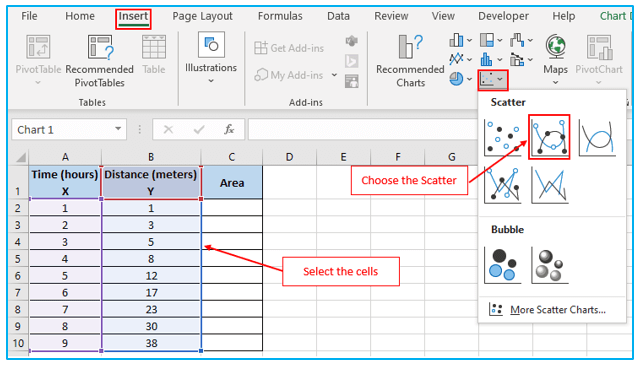
Task: Switch to the Page Layout tab
Action: (x=202, y=16)
